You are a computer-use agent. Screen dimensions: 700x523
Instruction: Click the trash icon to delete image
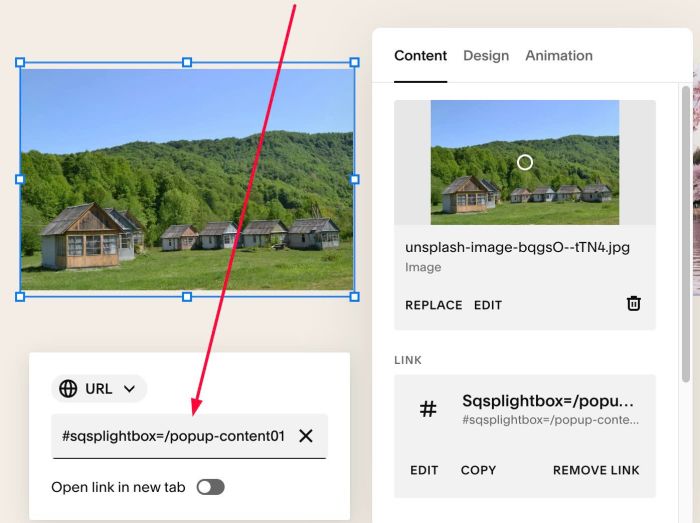633,303
